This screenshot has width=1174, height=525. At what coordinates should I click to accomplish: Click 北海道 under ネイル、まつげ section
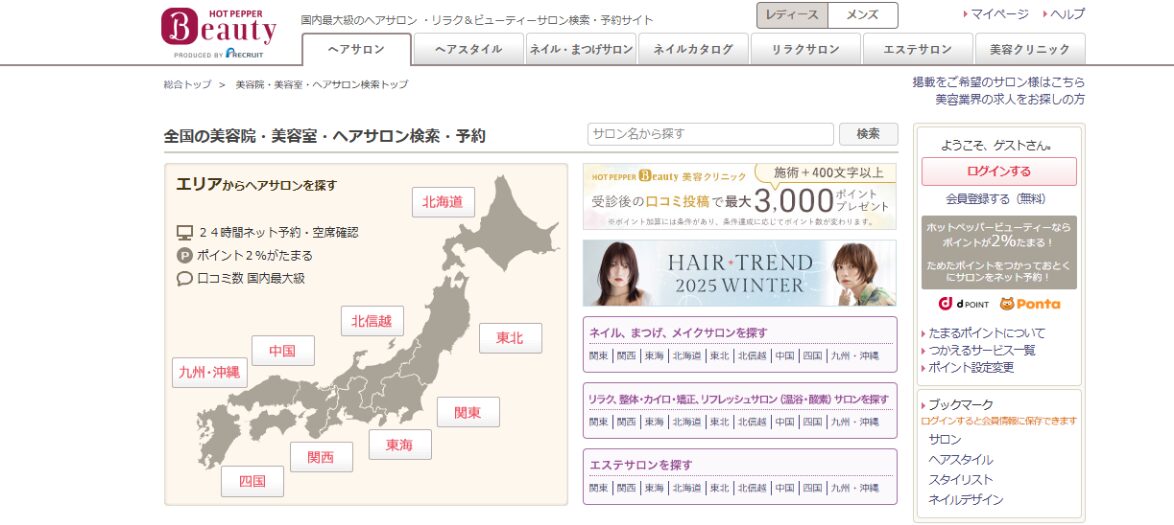[687, 356]
